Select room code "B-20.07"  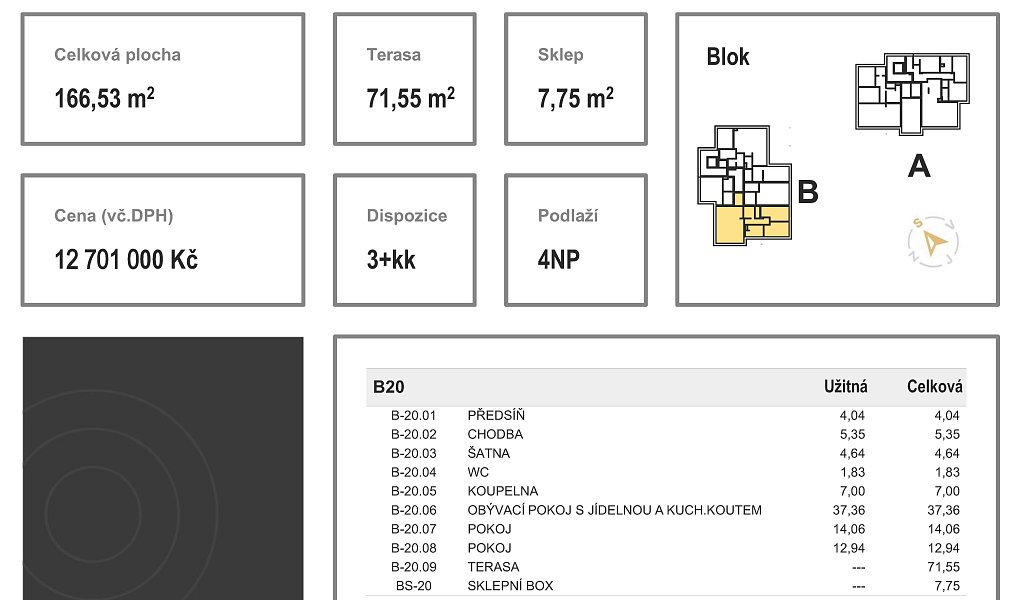pyautogui.click(x=414, y=529)
